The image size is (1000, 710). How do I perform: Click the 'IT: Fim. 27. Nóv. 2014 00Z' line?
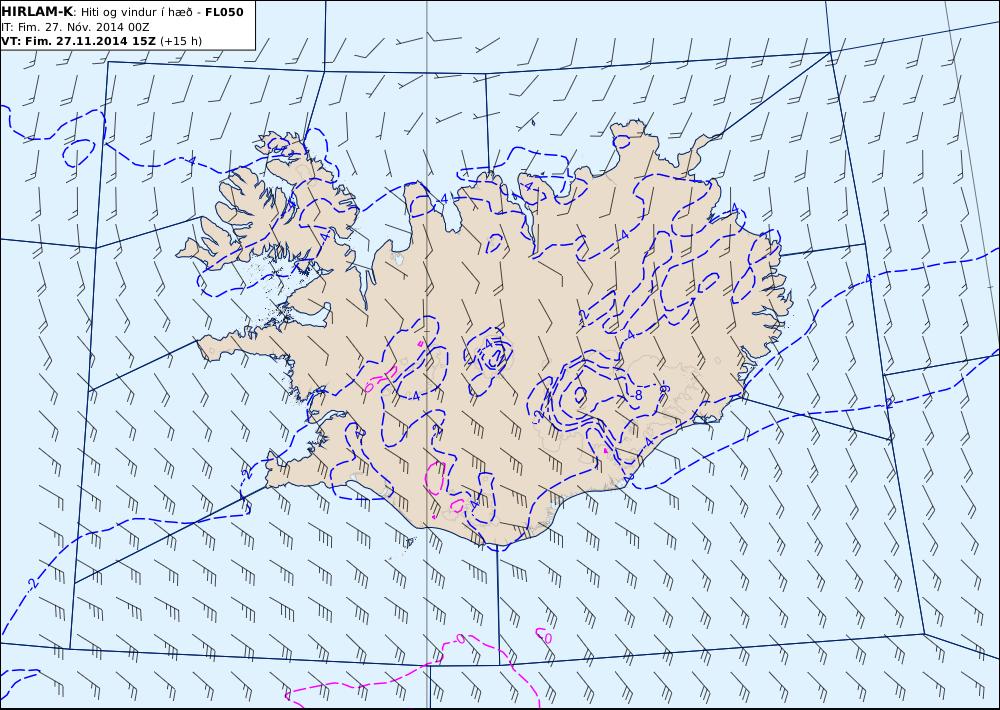[x=75, y=27]
